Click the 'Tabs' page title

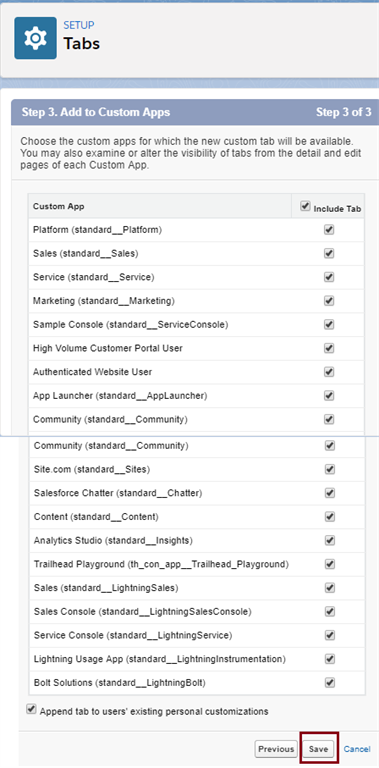pyautogui.click(x=81, y=44)
